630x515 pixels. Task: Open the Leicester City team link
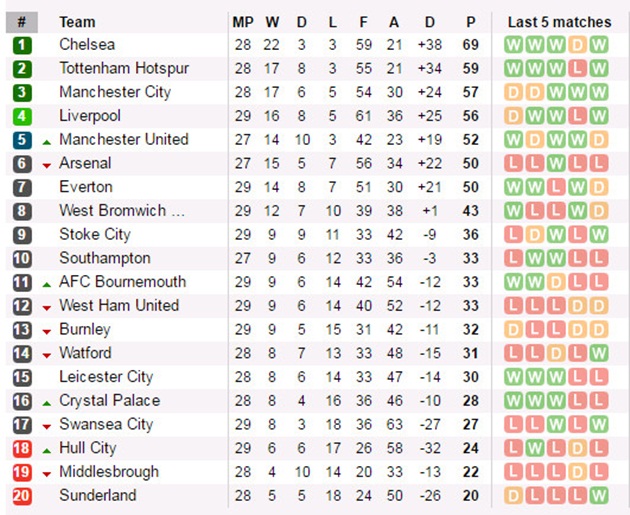tap(106, 377)
